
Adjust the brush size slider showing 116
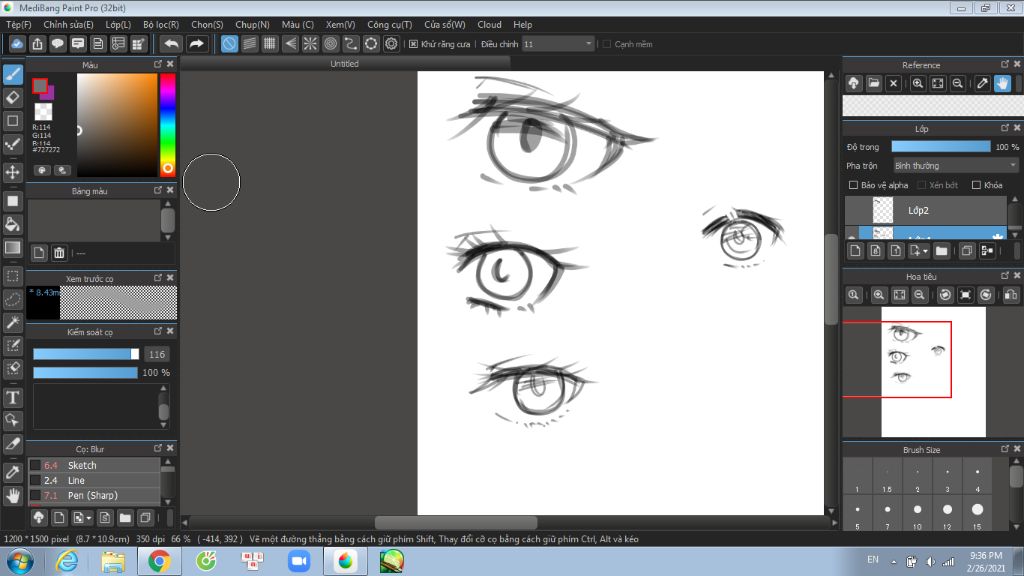pos(86,354)
